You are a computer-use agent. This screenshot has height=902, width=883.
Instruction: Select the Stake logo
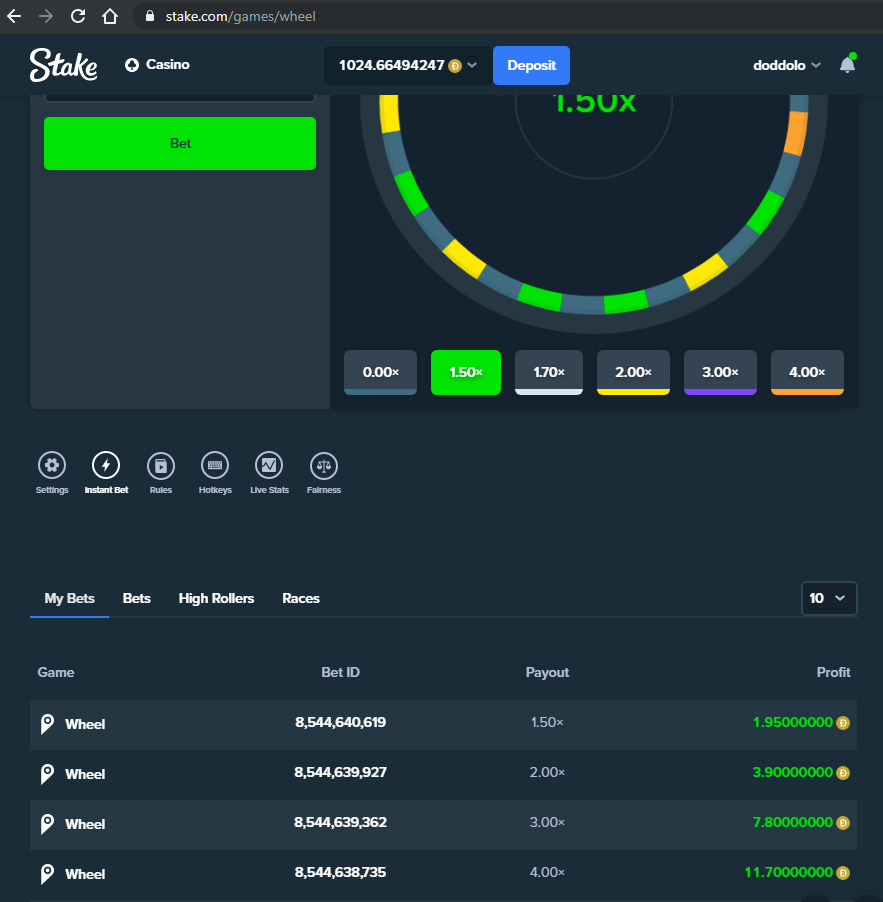[x=64, y=64]
